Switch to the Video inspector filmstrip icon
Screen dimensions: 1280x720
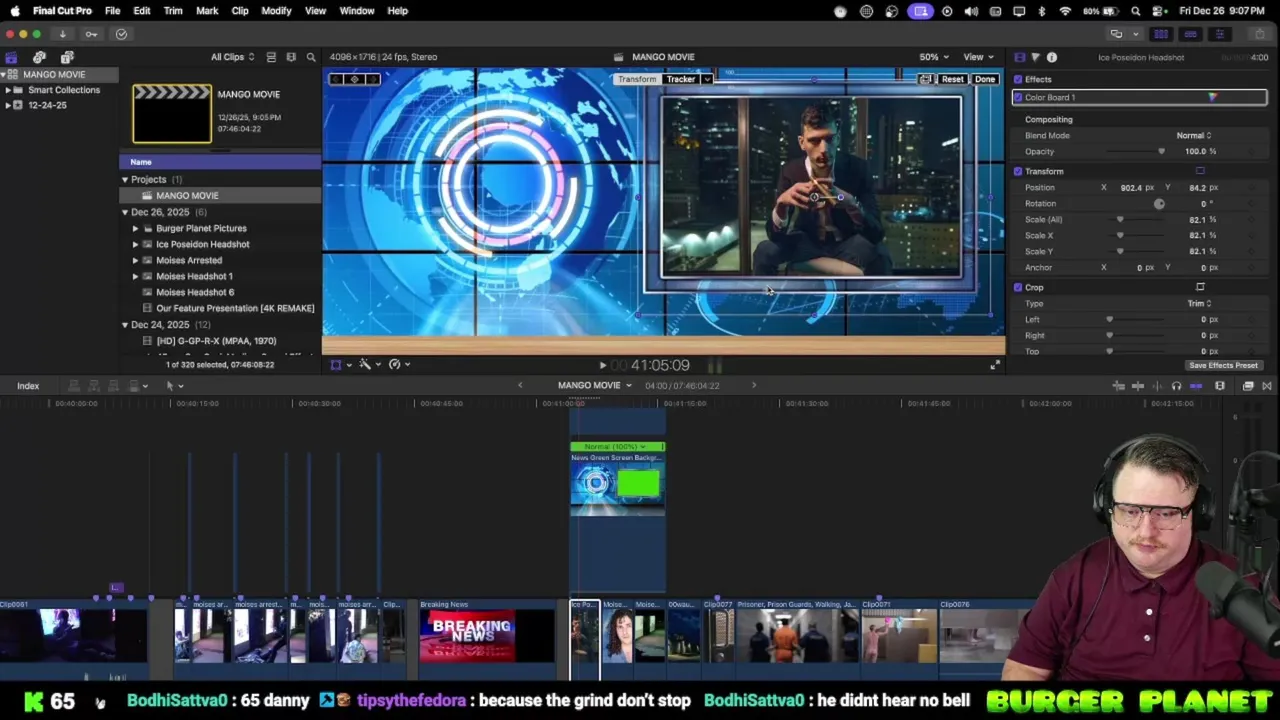point(1019,57)
